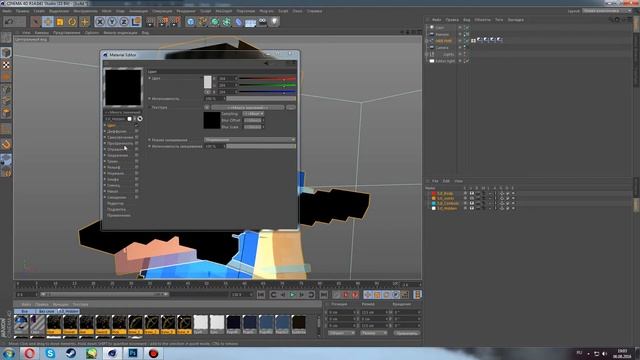Go to start of animation

tap(261, 295)
